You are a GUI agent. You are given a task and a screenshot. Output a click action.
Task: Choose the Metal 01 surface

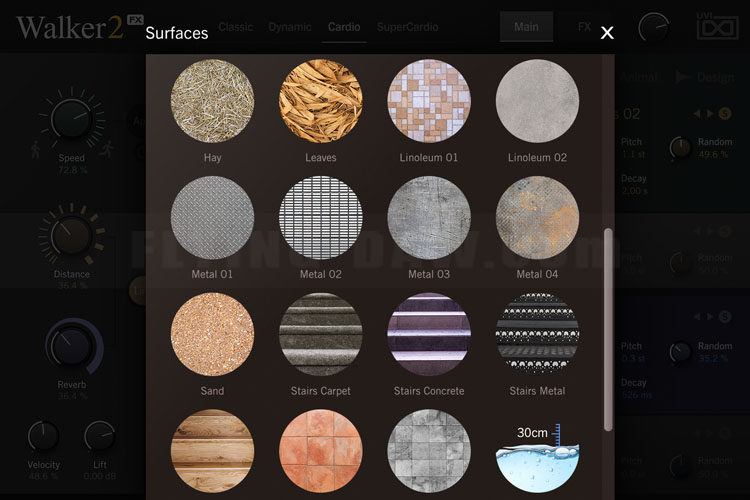pyautogui.click(x=212, y=218)
